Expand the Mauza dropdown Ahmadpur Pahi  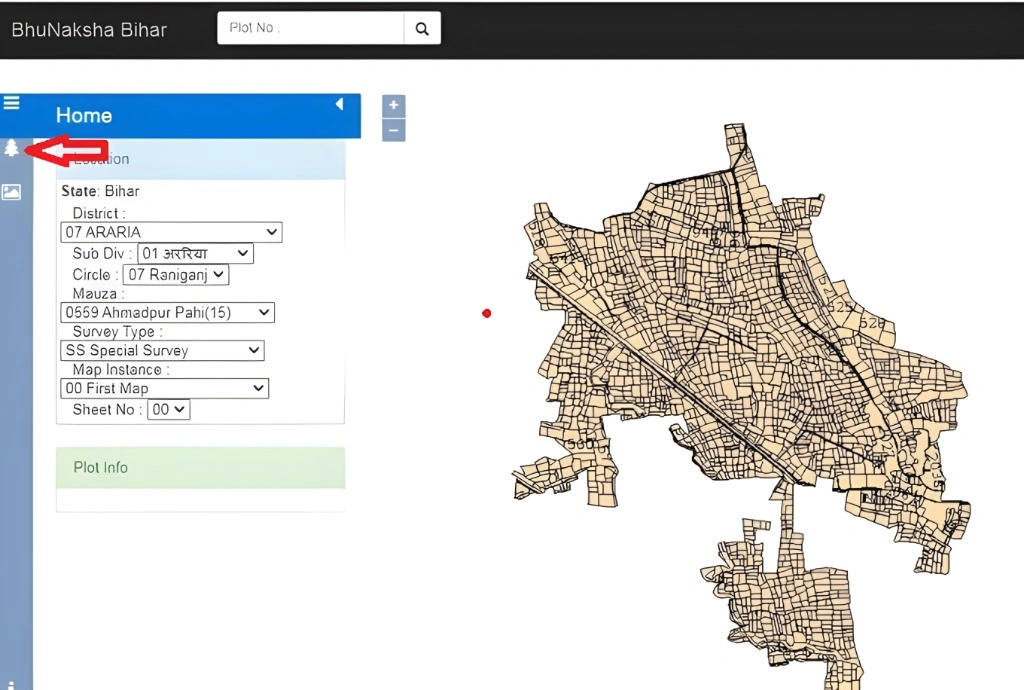(167, 313)
